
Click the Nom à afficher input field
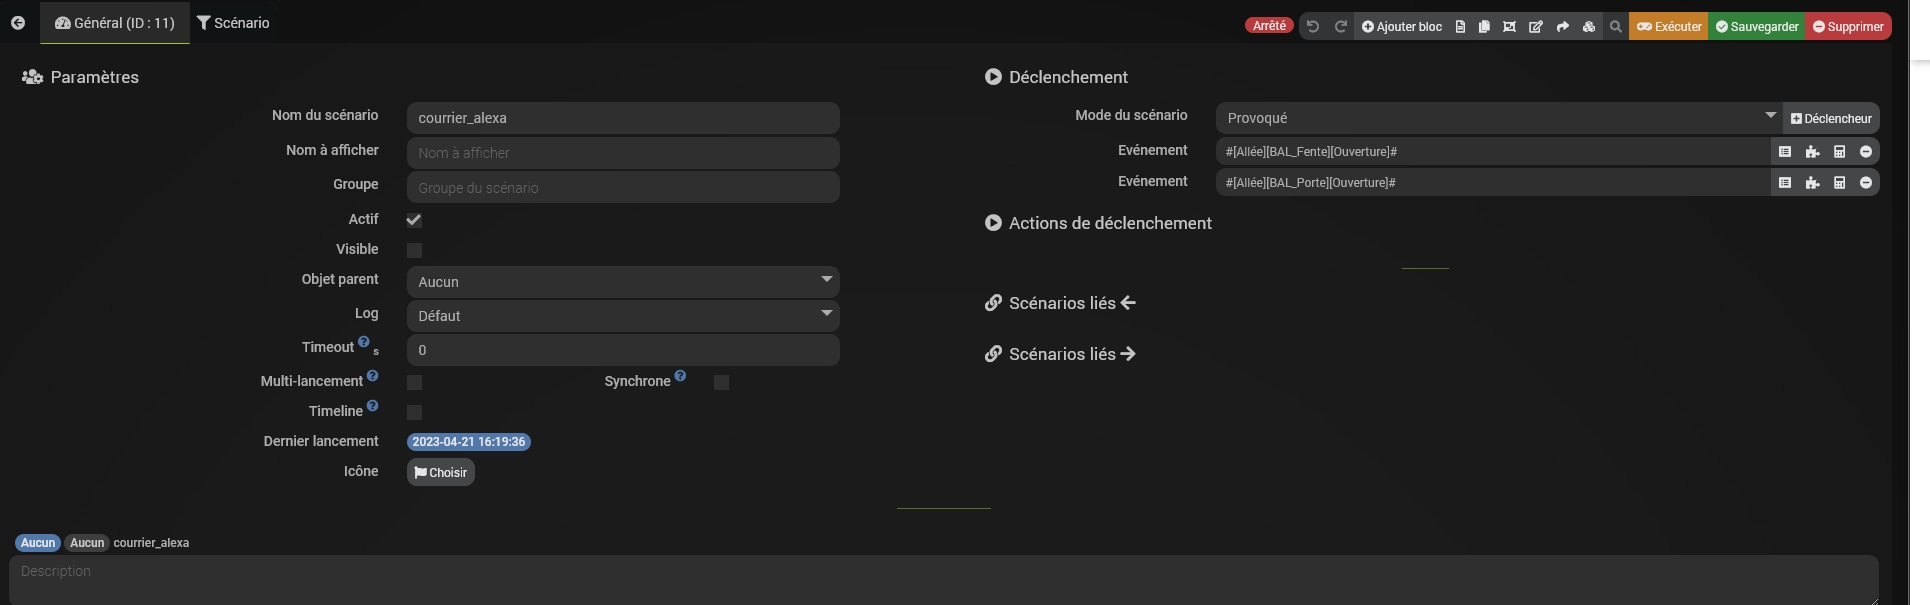pos(622,153)
